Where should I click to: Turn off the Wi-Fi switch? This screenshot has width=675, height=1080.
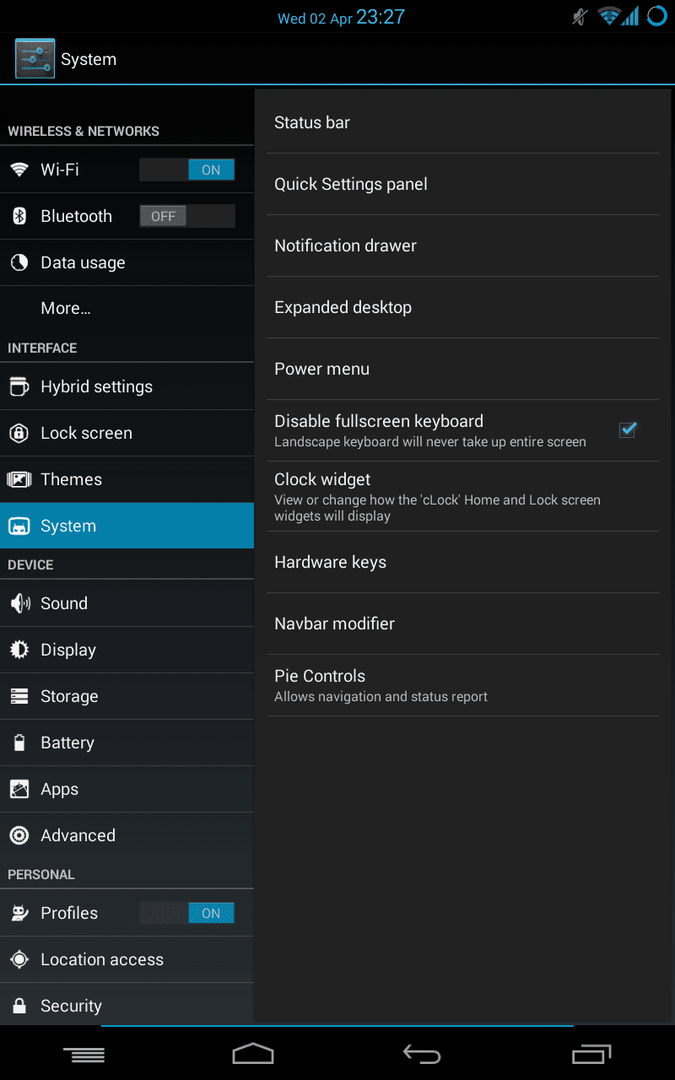pyautogui.click(x=187, y=169)
